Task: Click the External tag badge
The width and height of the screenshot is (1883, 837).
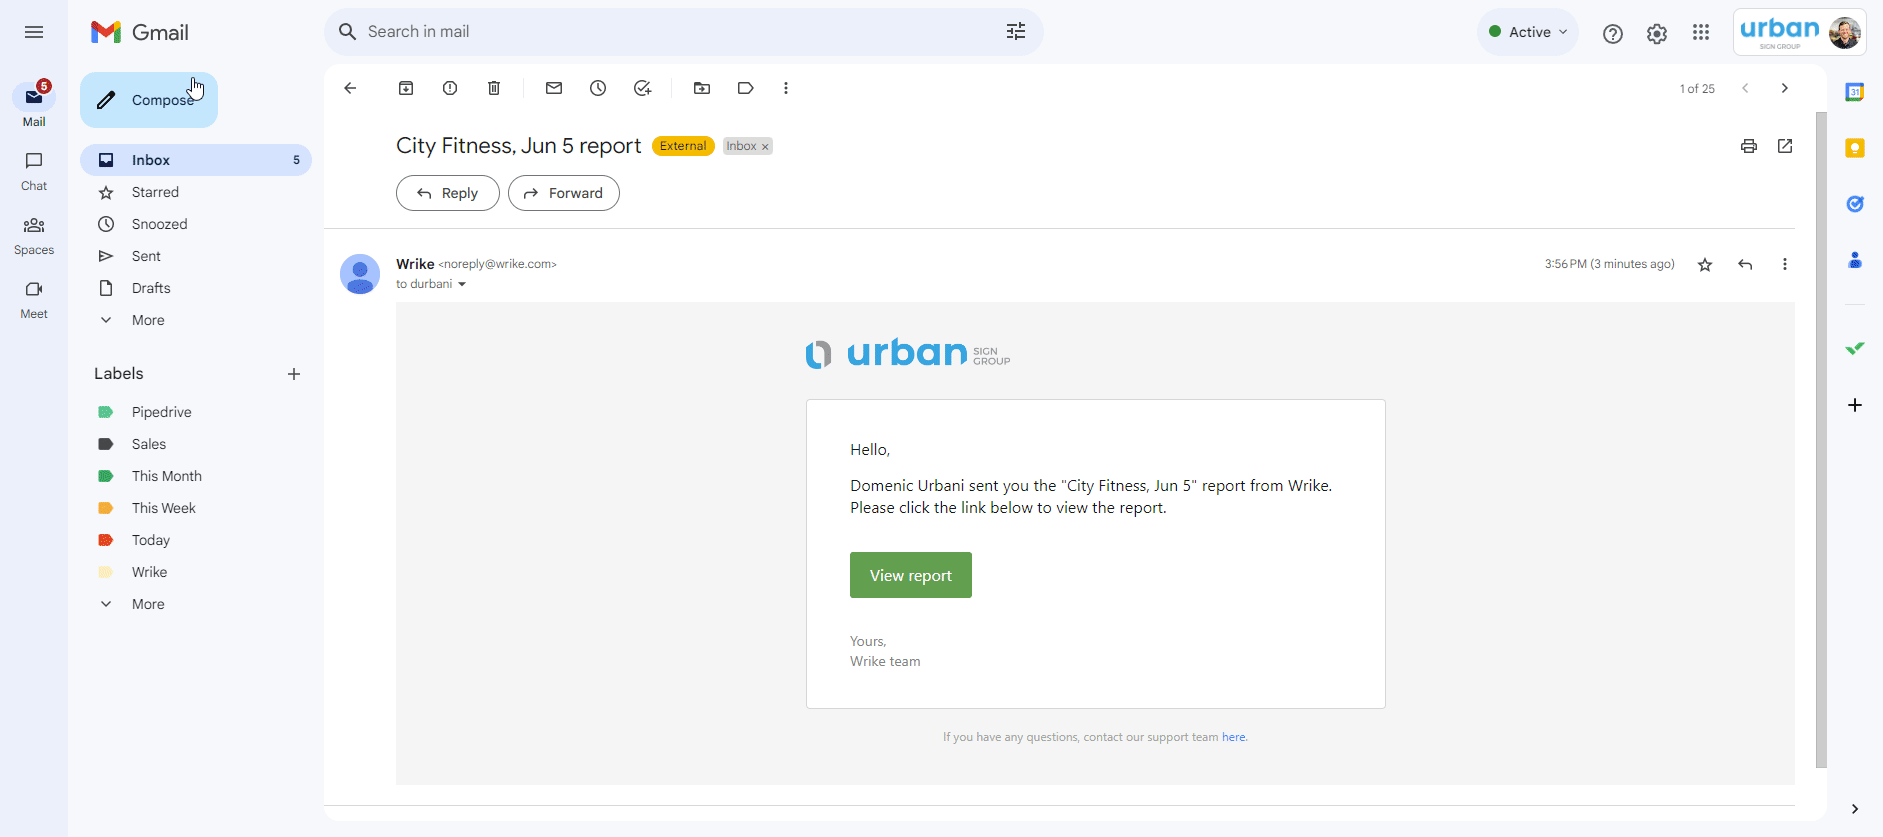Action: coord(683,146)
